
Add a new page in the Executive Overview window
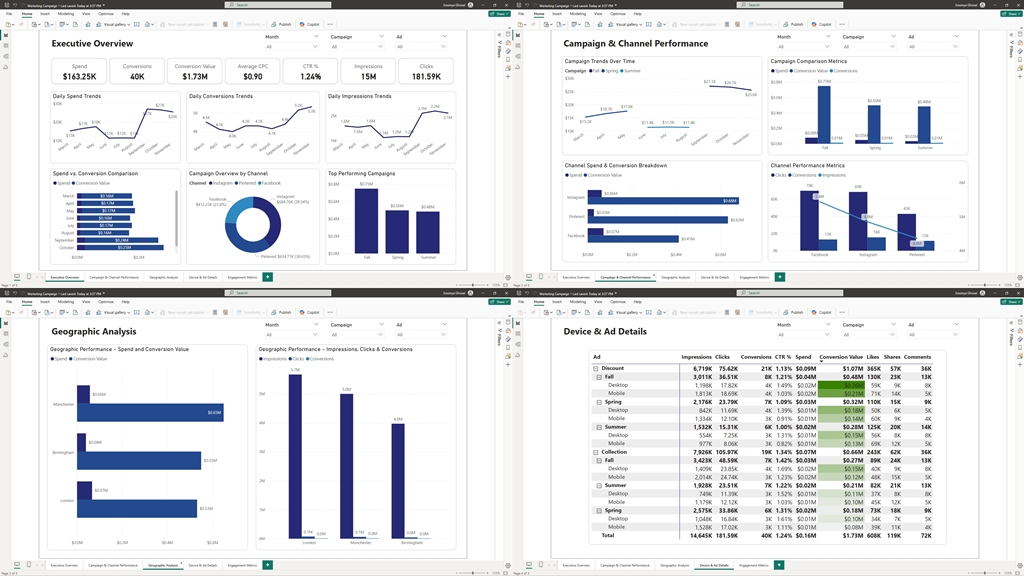[268, 277]
